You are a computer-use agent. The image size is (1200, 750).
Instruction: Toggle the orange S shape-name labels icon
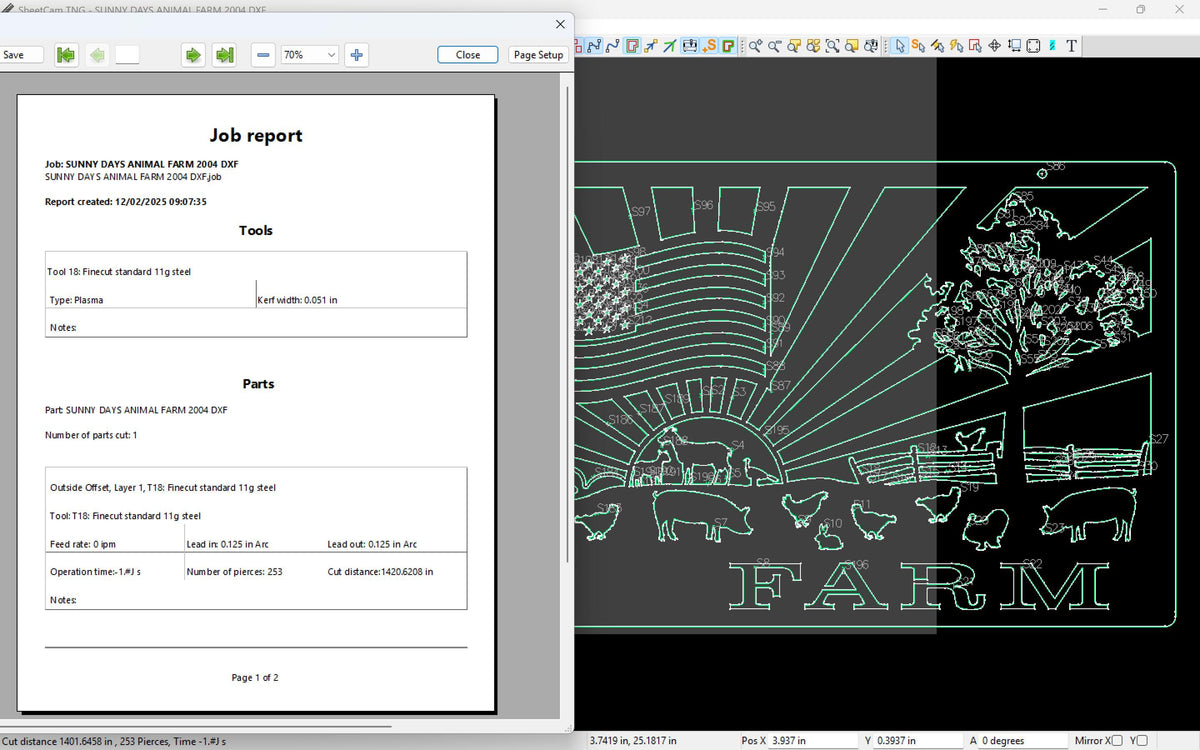[x=710, y=46]
